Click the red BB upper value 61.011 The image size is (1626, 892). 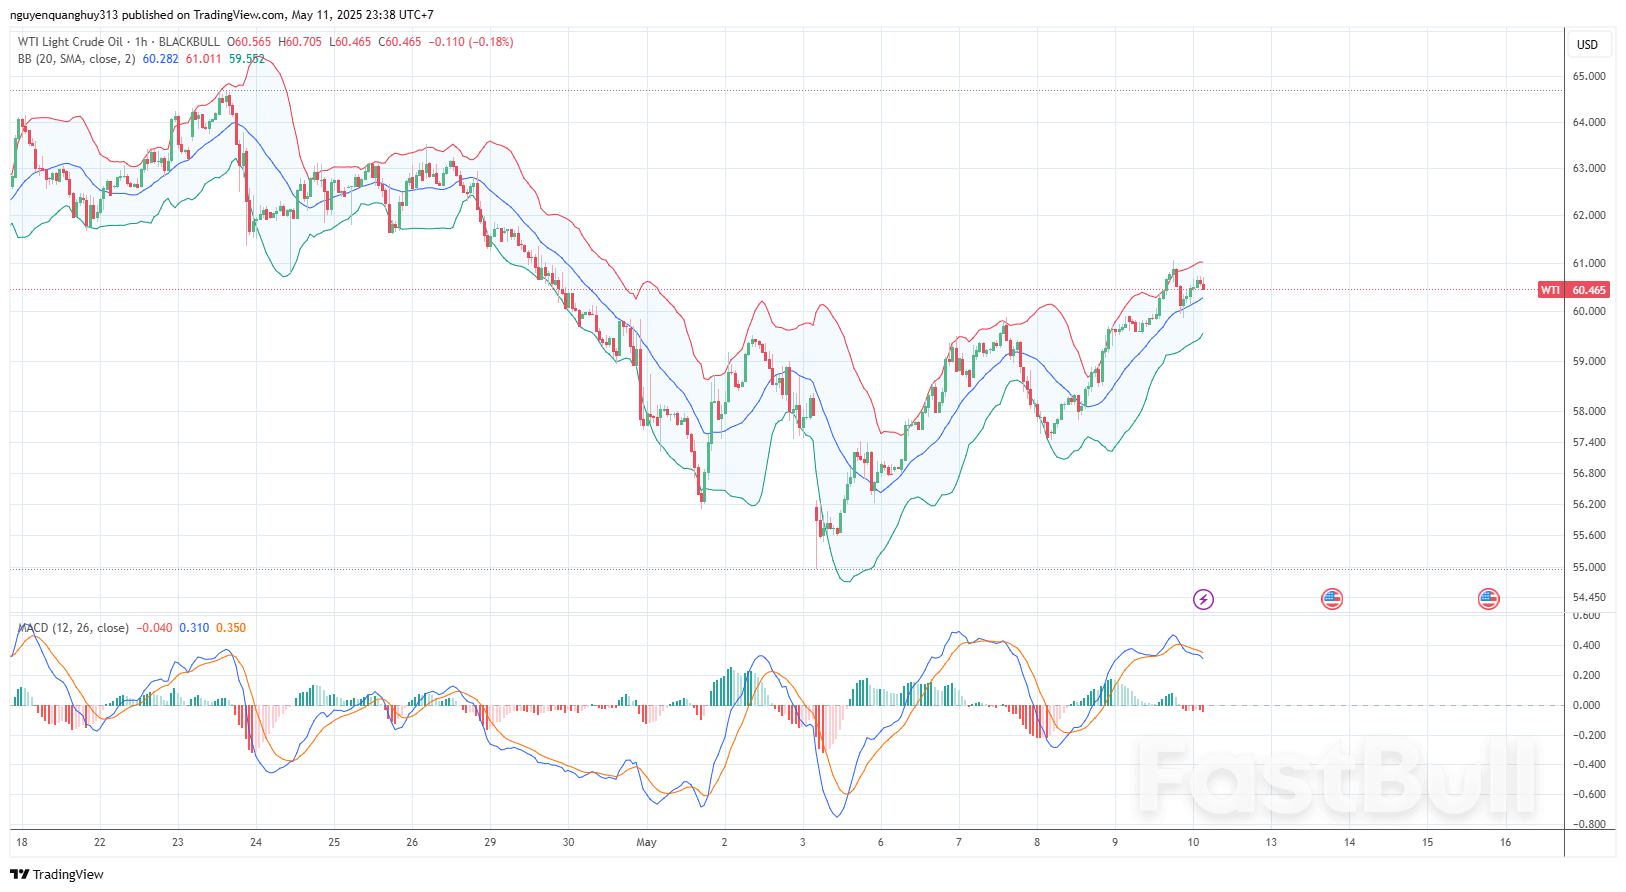203,59
